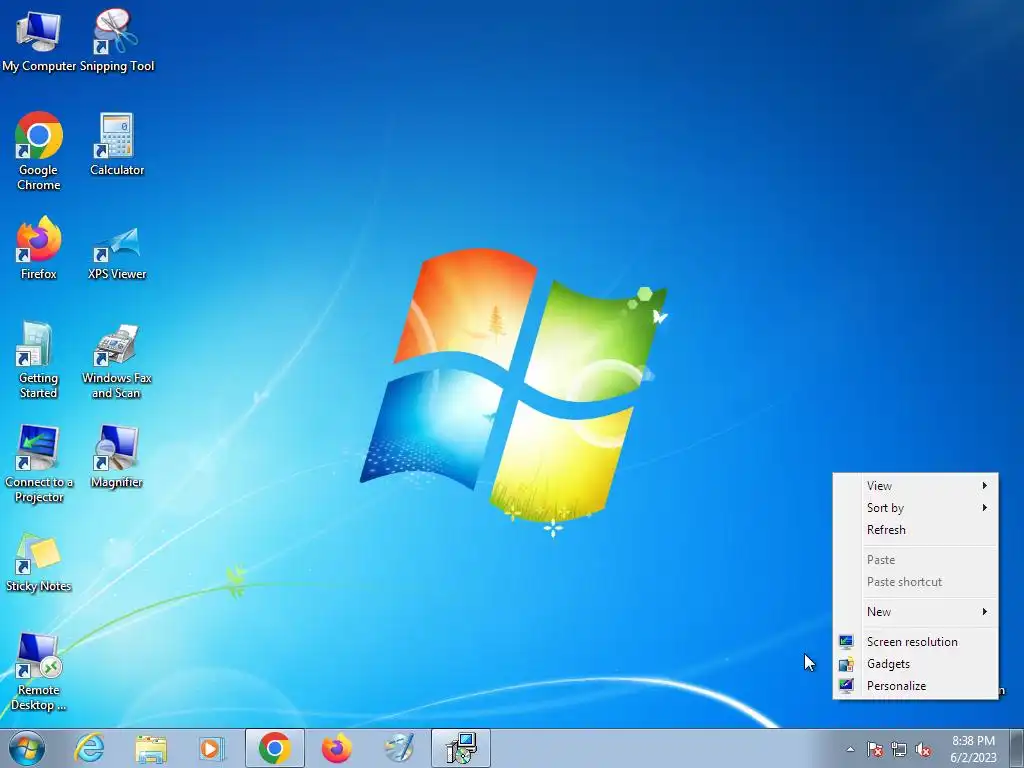Expand the New submenu

point(916,612)
